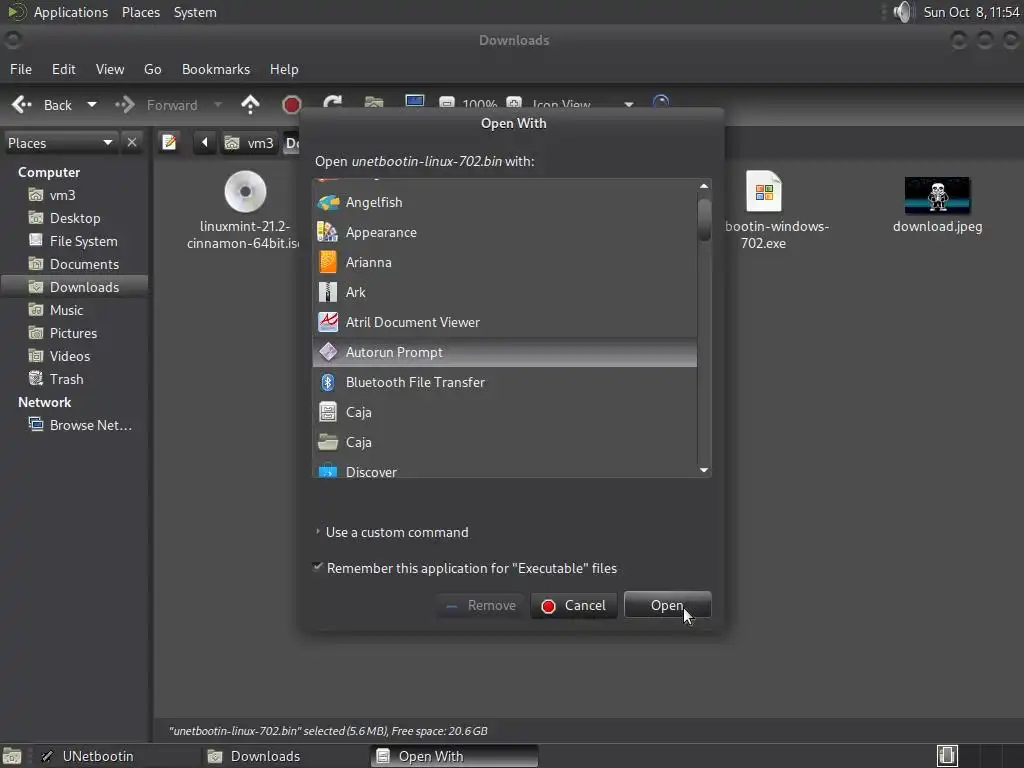1024x768 pixels.
Task: Click the date and time clock
Action: 971,12
